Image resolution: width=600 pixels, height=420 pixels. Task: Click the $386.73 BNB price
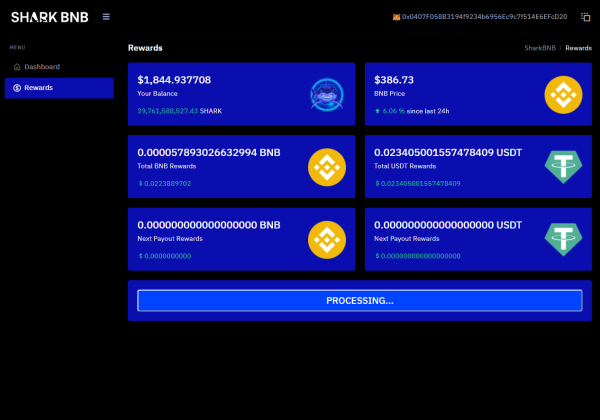coord(394,80)
